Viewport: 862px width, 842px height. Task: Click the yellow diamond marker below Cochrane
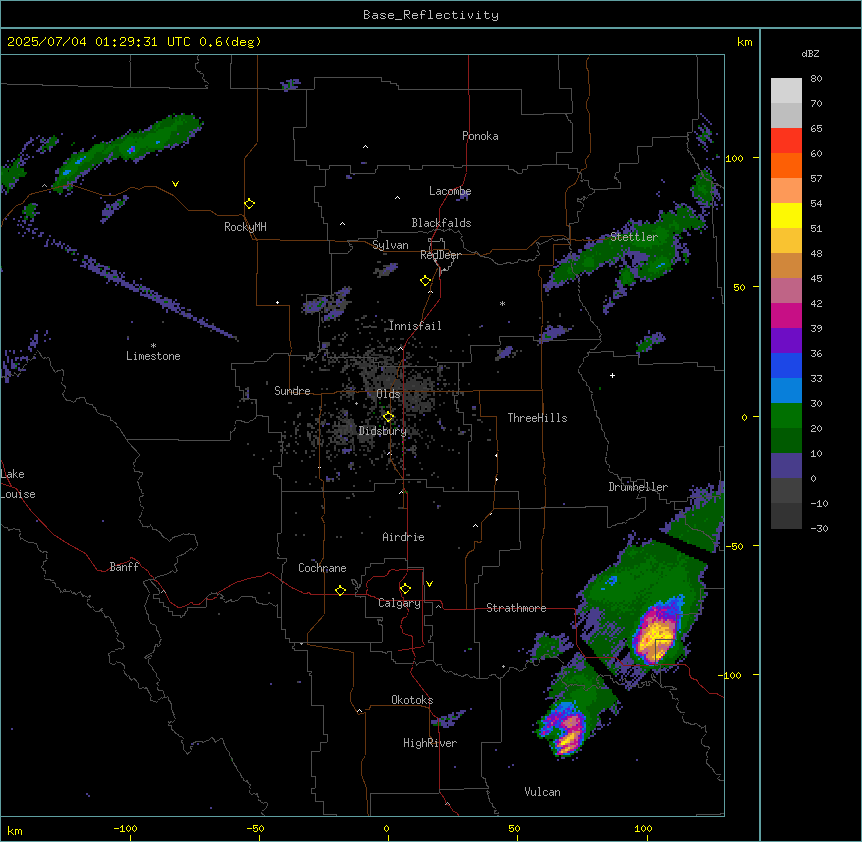pyautogui.click(x=340, y=590)
